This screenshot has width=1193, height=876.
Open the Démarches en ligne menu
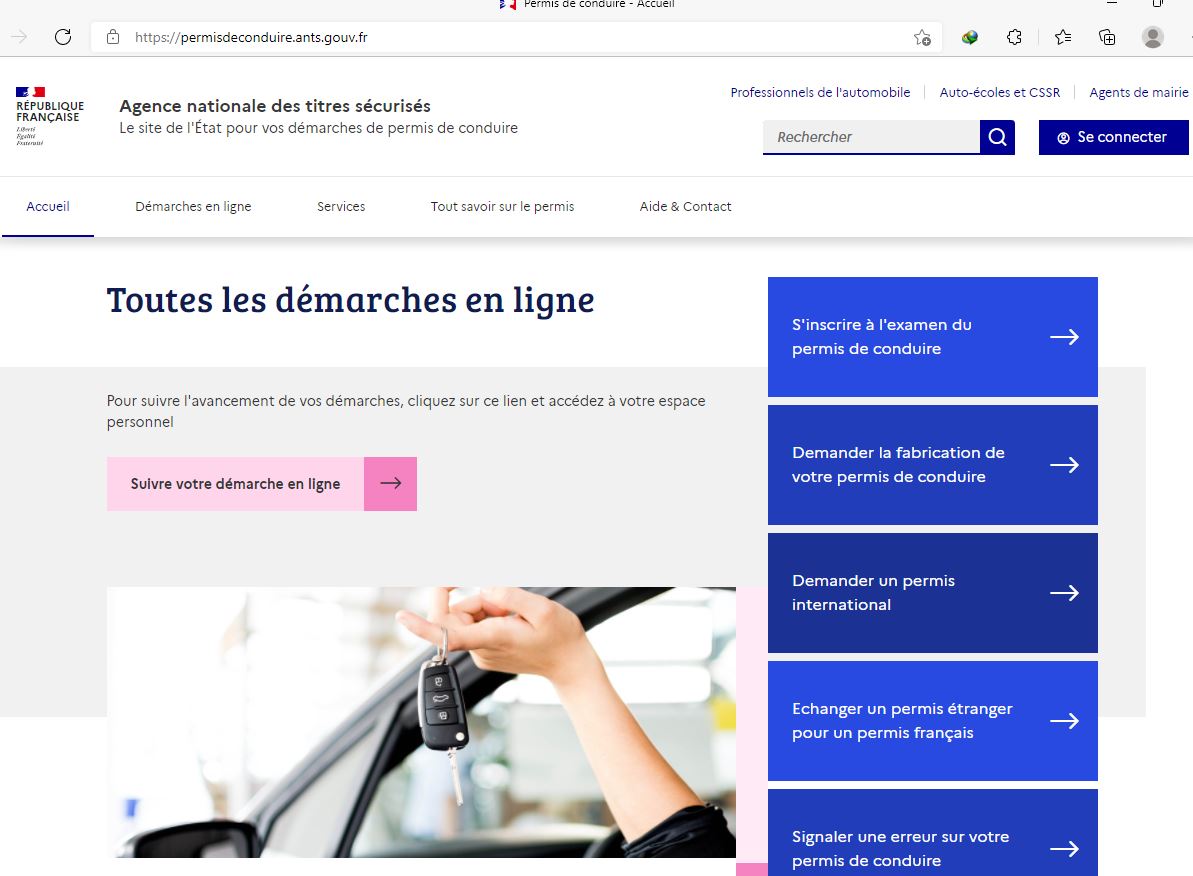pyautogui.click(x=193, y=207)
